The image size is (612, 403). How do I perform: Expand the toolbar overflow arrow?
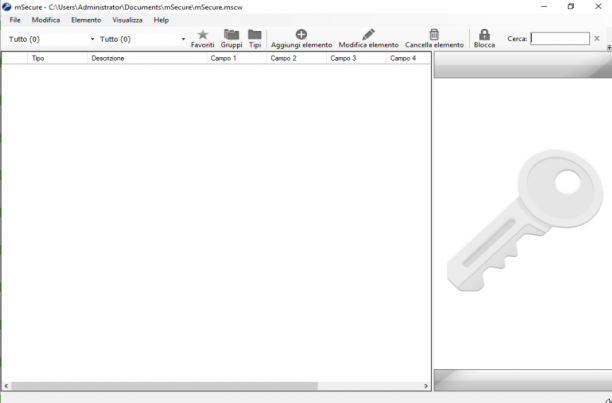click(x=609, y=48)
